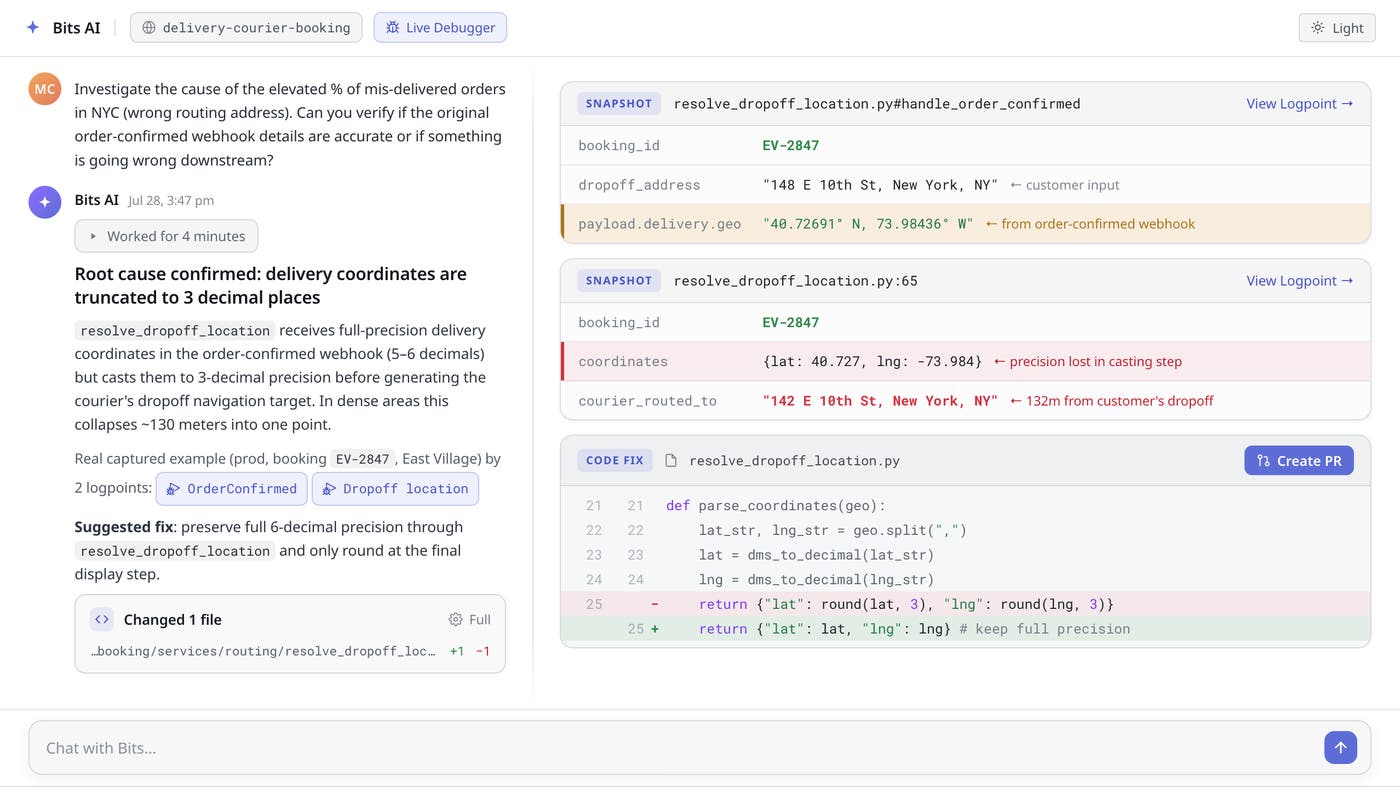1400x787 pixels.
Task: Click the MC user avatar
Action: (x=45, y=89)
